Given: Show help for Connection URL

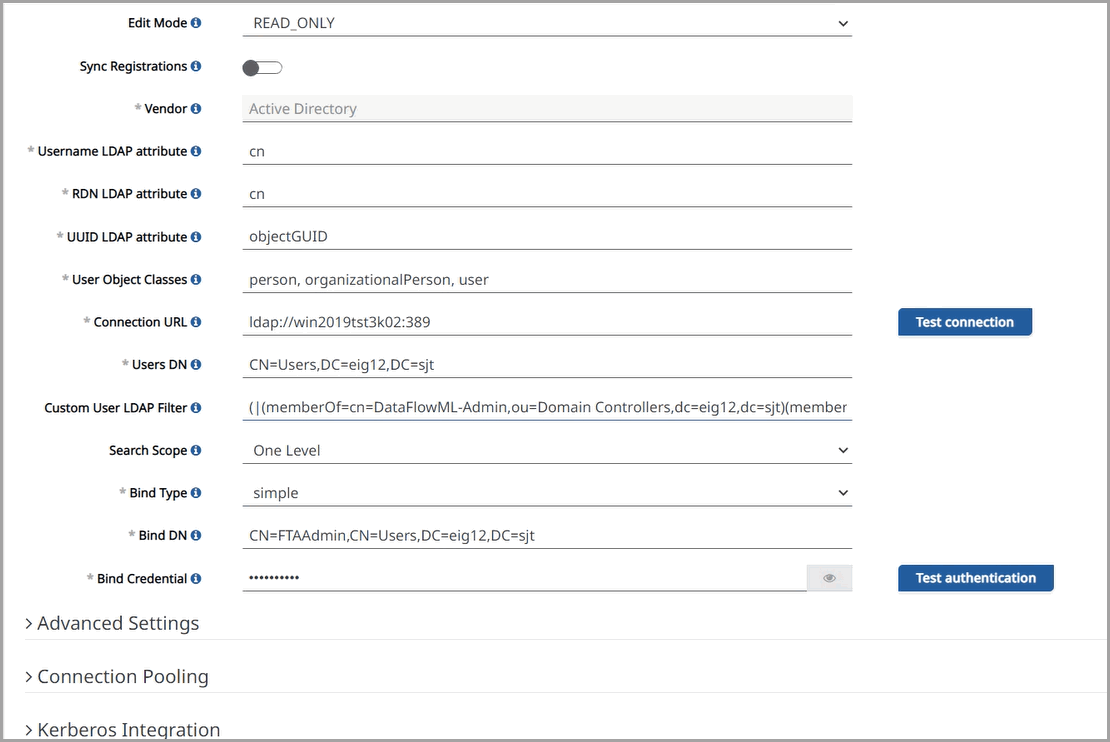Looking at the screenshot, I should [196, 322].
